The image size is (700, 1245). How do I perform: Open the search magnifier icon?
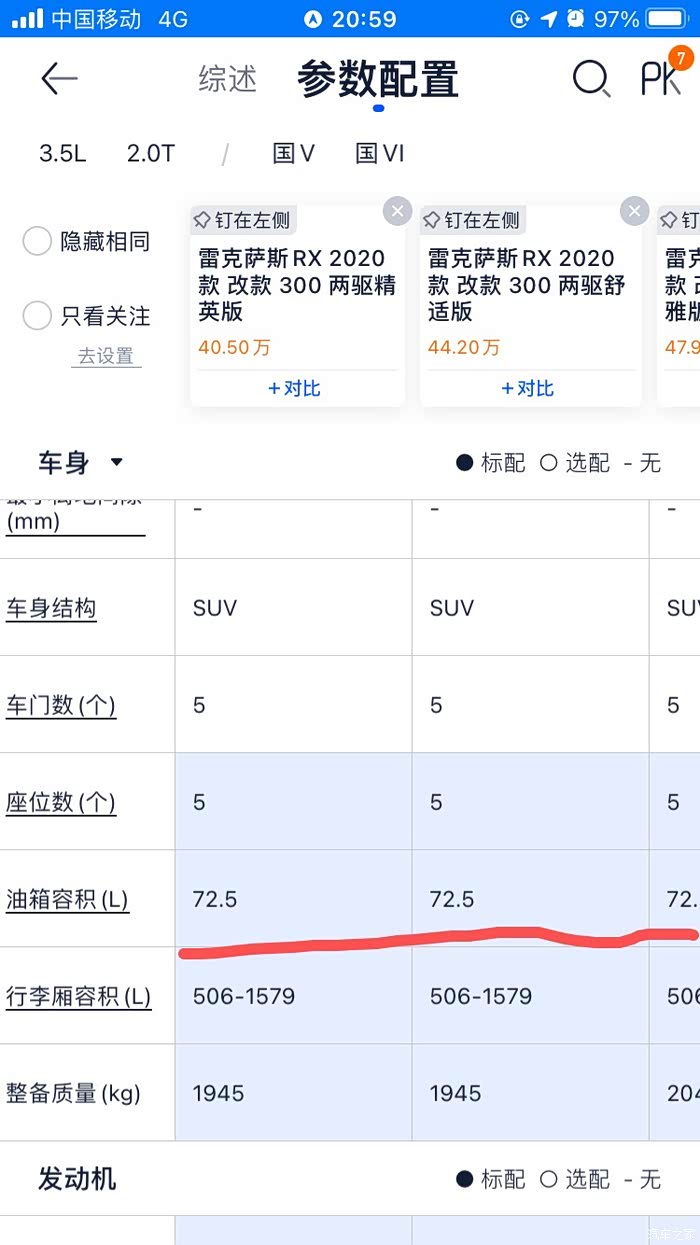[x=590, y=79]
